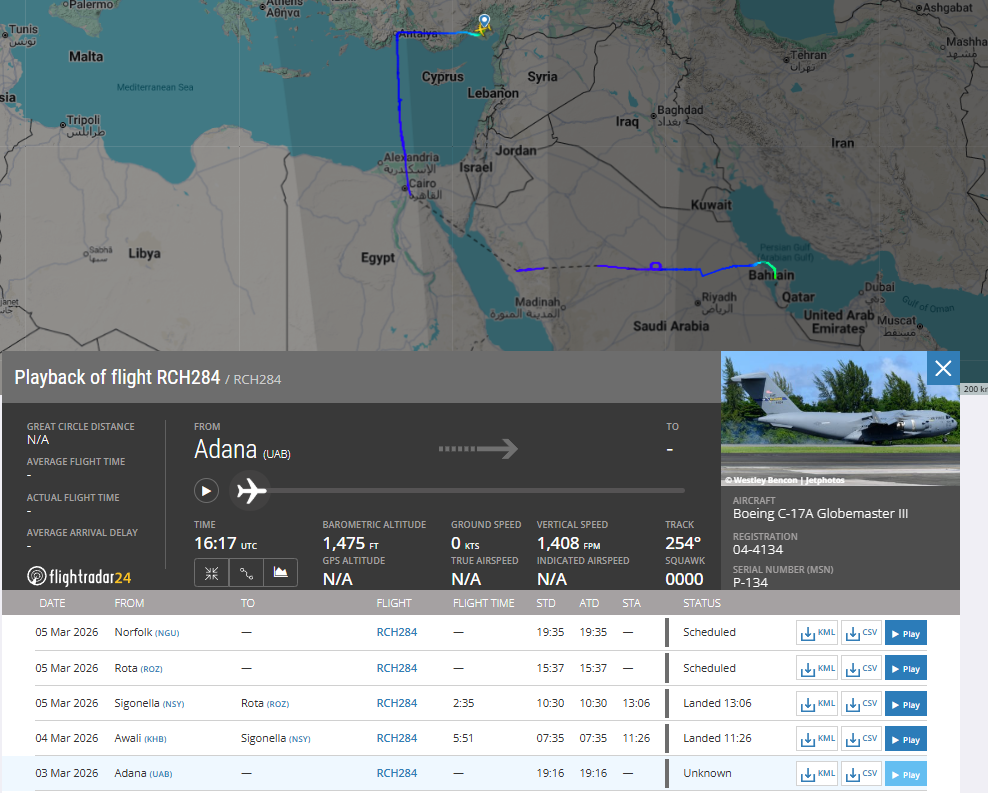Download KML for Sigonella to Rota flight
This screenshot has height=793, width=988.
[817, 704]
